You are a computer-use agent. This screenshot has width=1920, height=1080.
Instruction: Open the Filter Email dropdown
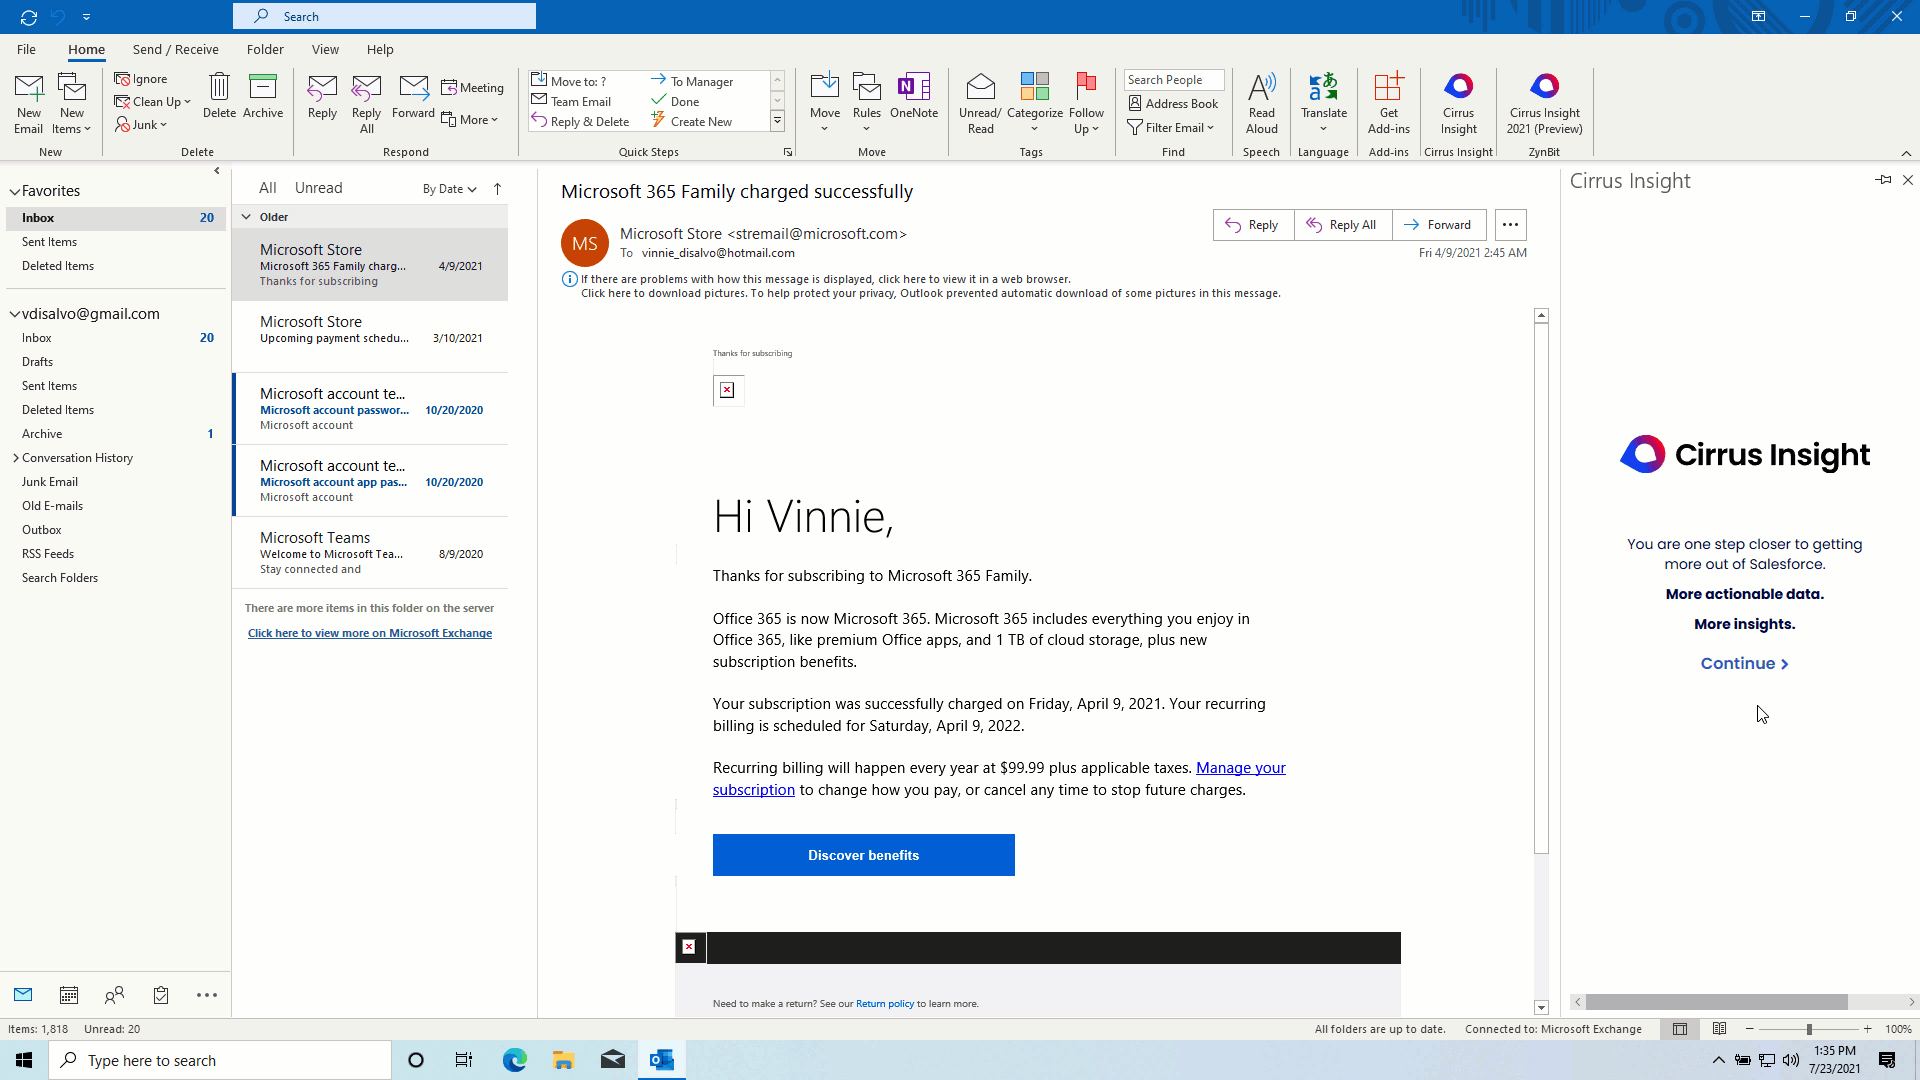pos(1170,127)
